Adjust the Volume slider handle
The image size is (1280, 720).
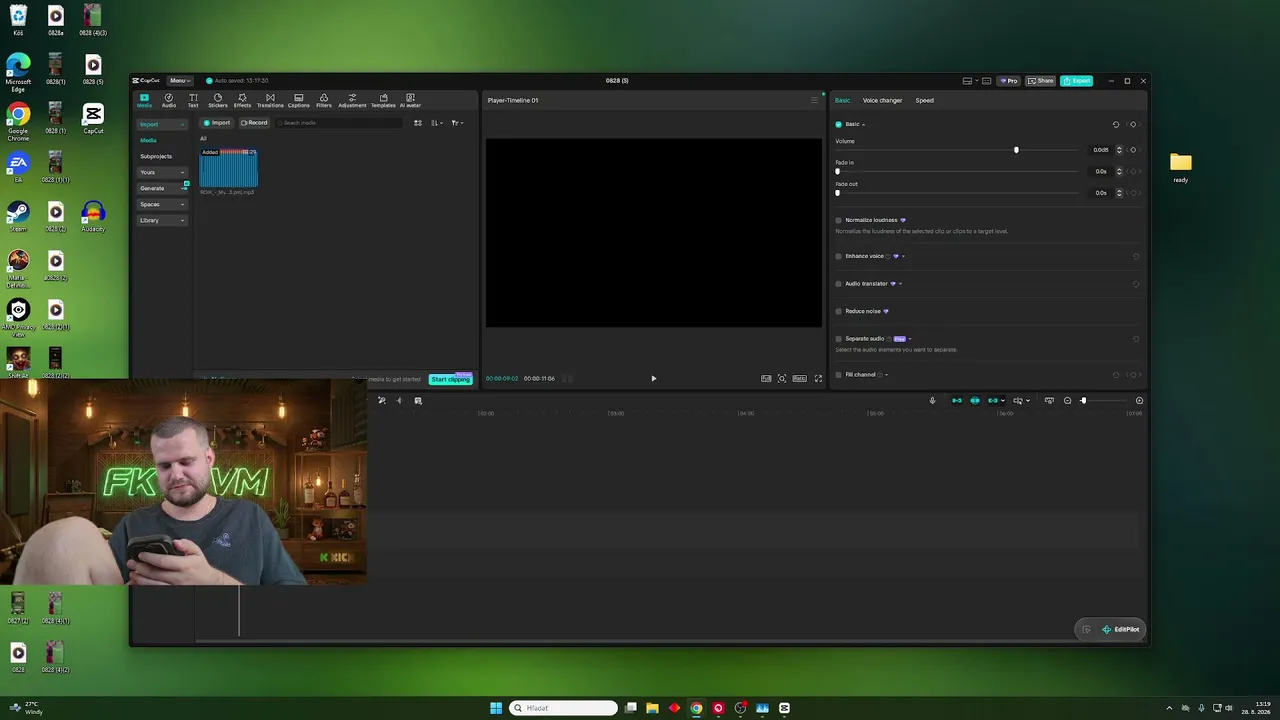(x=1016, y=150)
